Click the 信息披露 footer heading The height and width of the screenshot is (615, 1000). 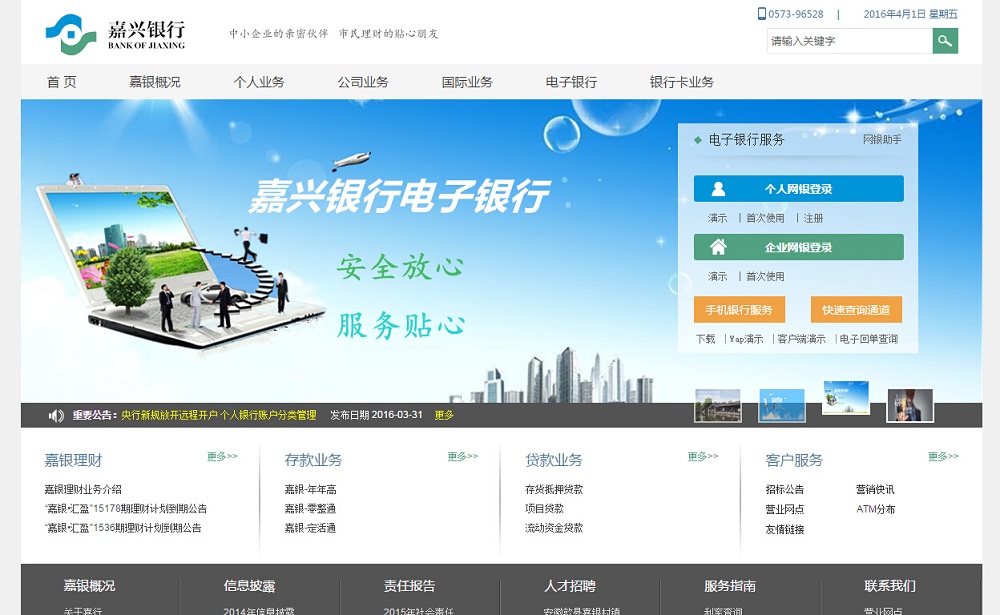point(249,586)
